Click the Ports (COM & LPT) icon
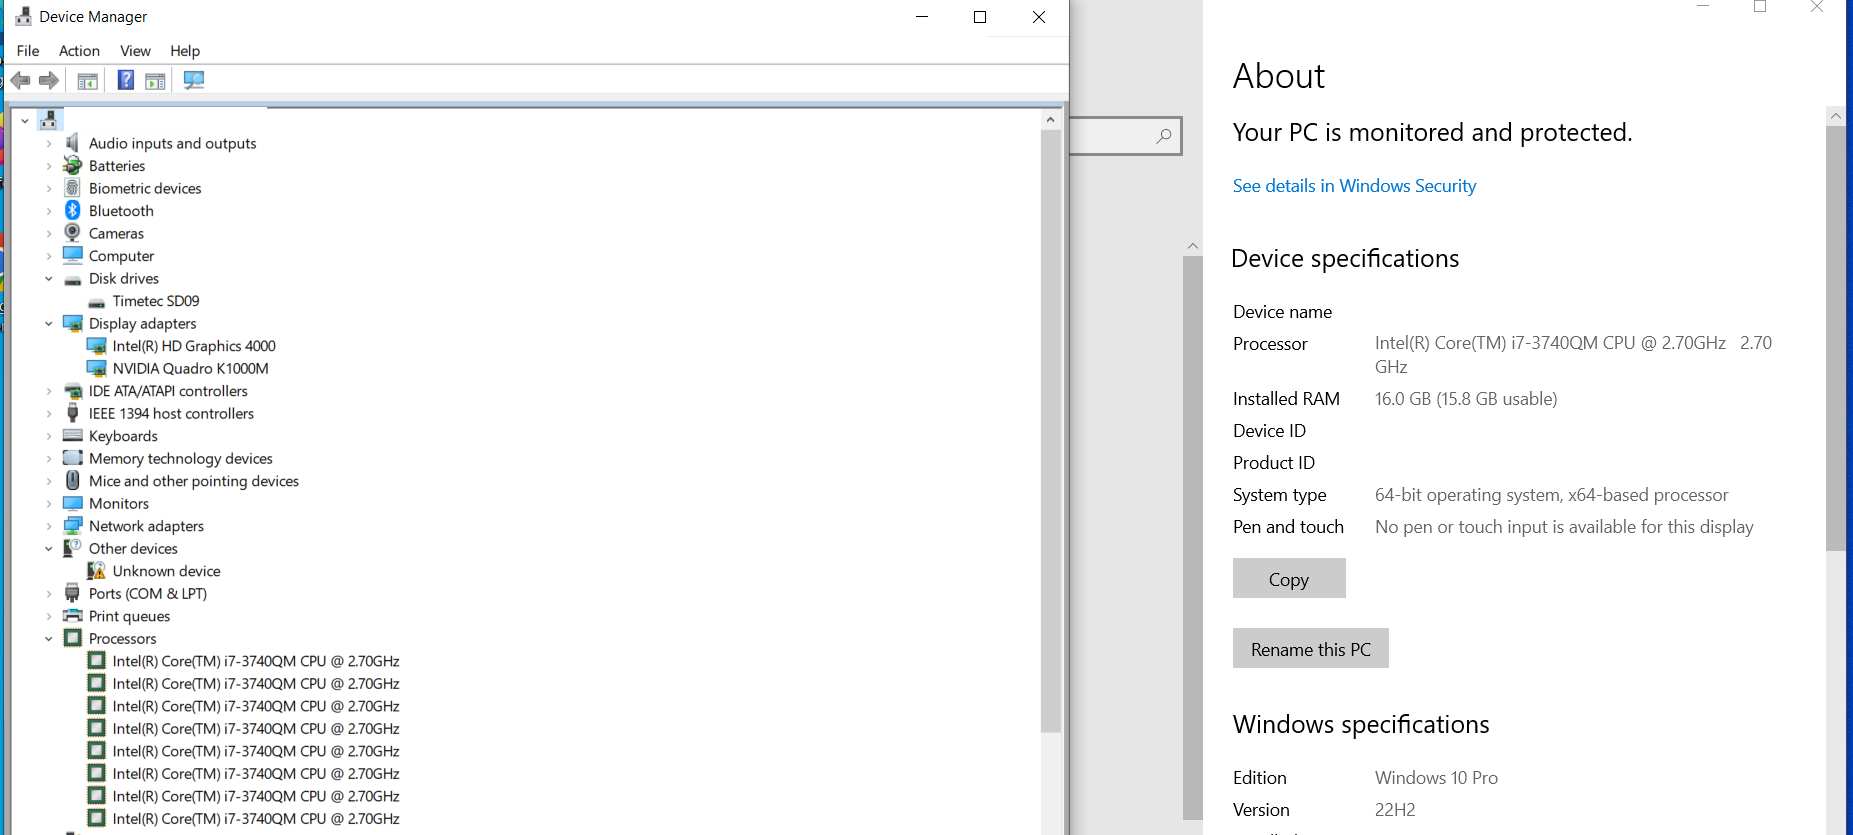 click(72, 593)
